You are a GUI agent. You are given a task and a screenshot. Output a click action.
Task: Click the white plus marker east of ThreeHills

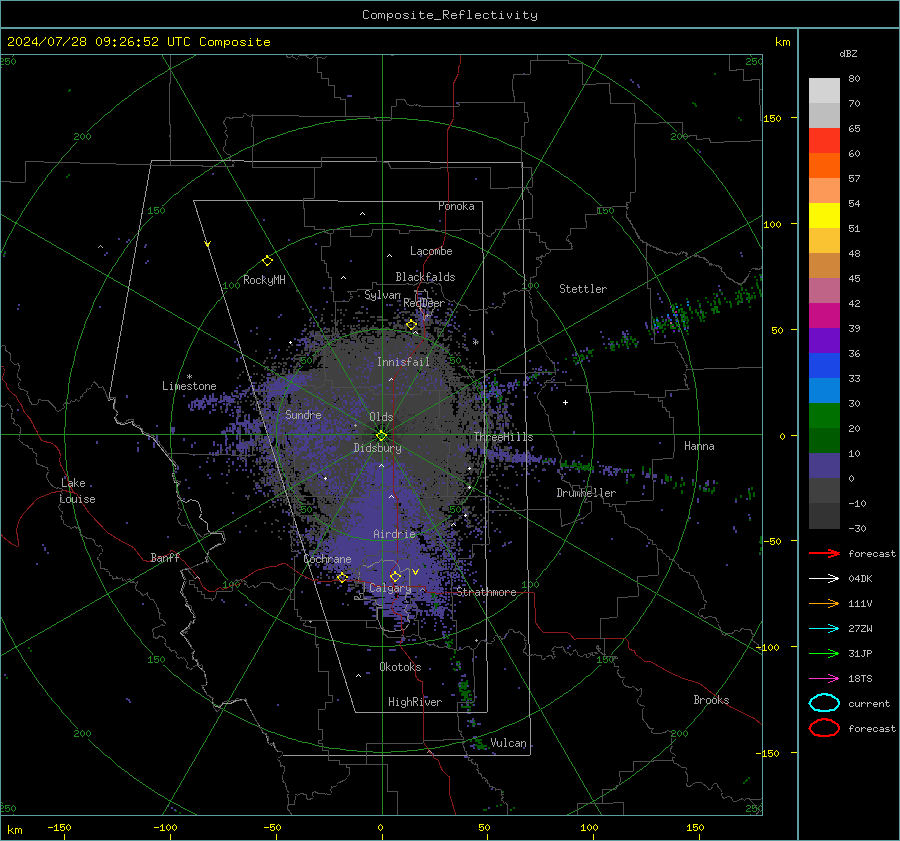pos(565,402)
